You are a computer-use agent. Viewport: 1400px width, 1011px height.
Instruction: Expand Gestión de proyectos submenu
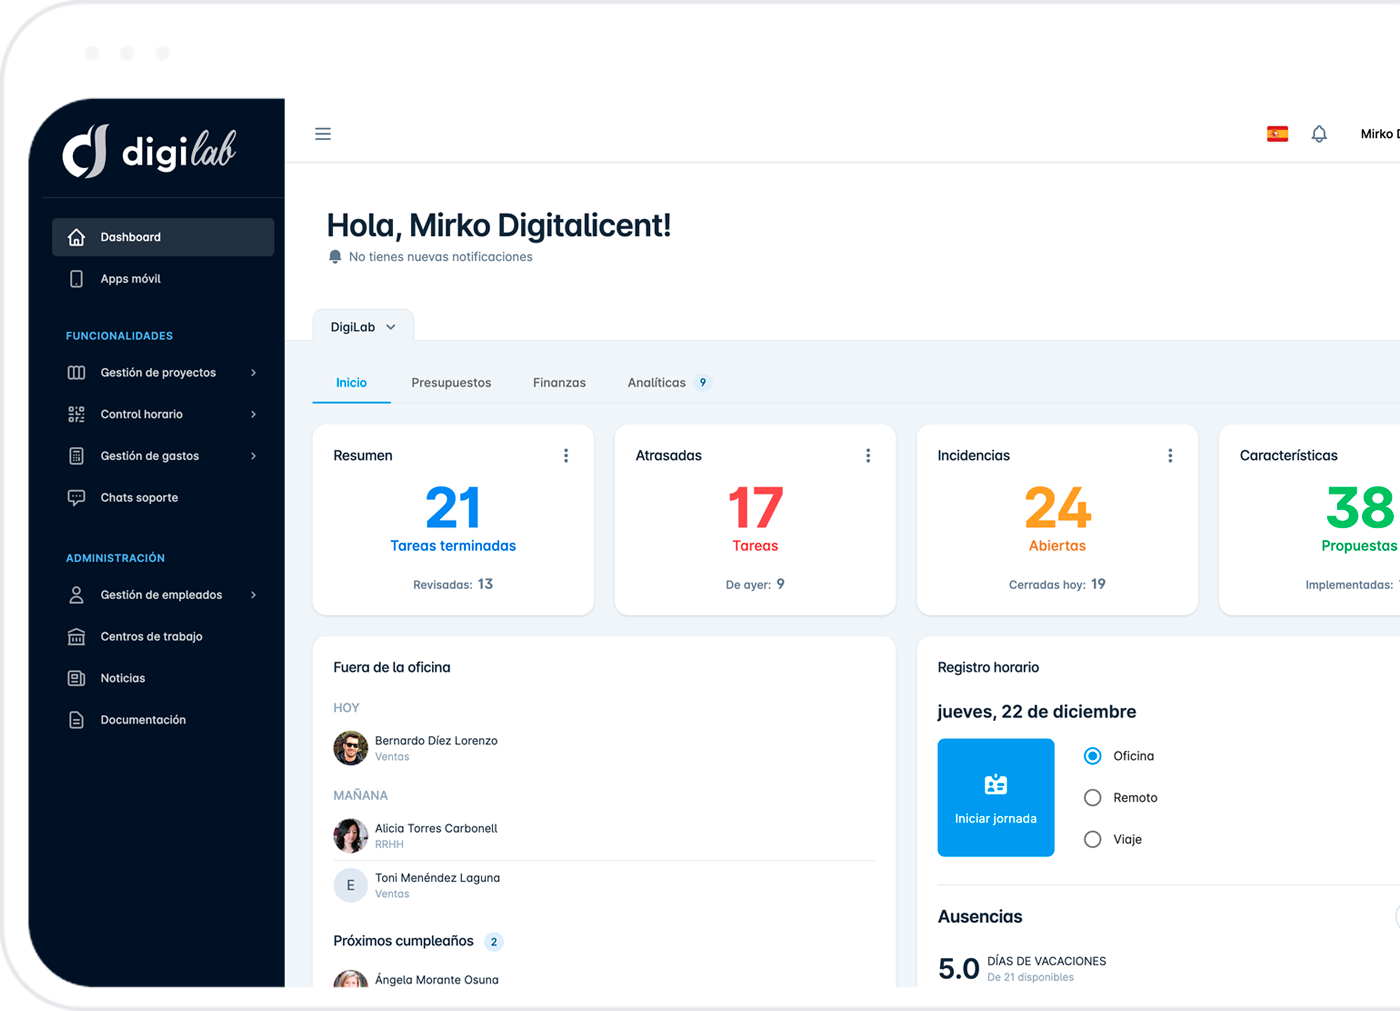point(160,373)
